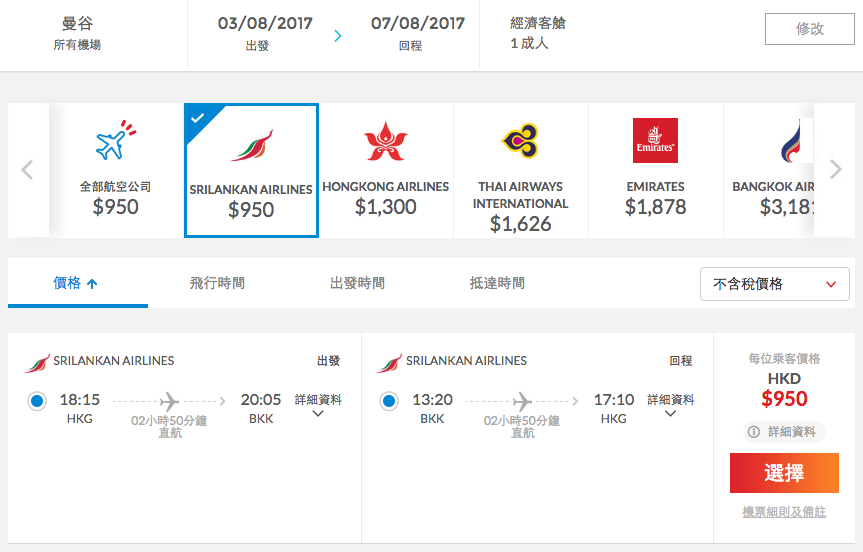Click the outbound SriLankan Airlines logo
Screen dimensions: 863x552
37,362
